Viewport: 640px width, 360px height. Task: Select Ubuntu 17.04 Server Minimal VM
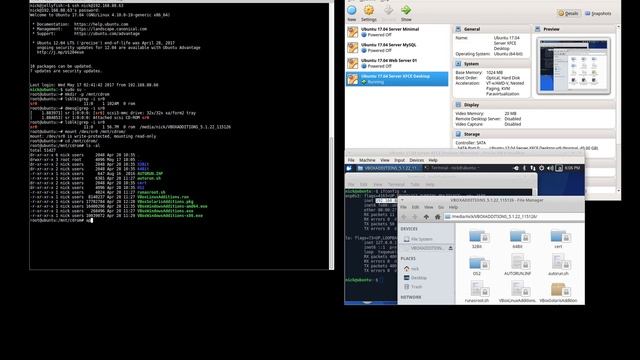[397, 32]
